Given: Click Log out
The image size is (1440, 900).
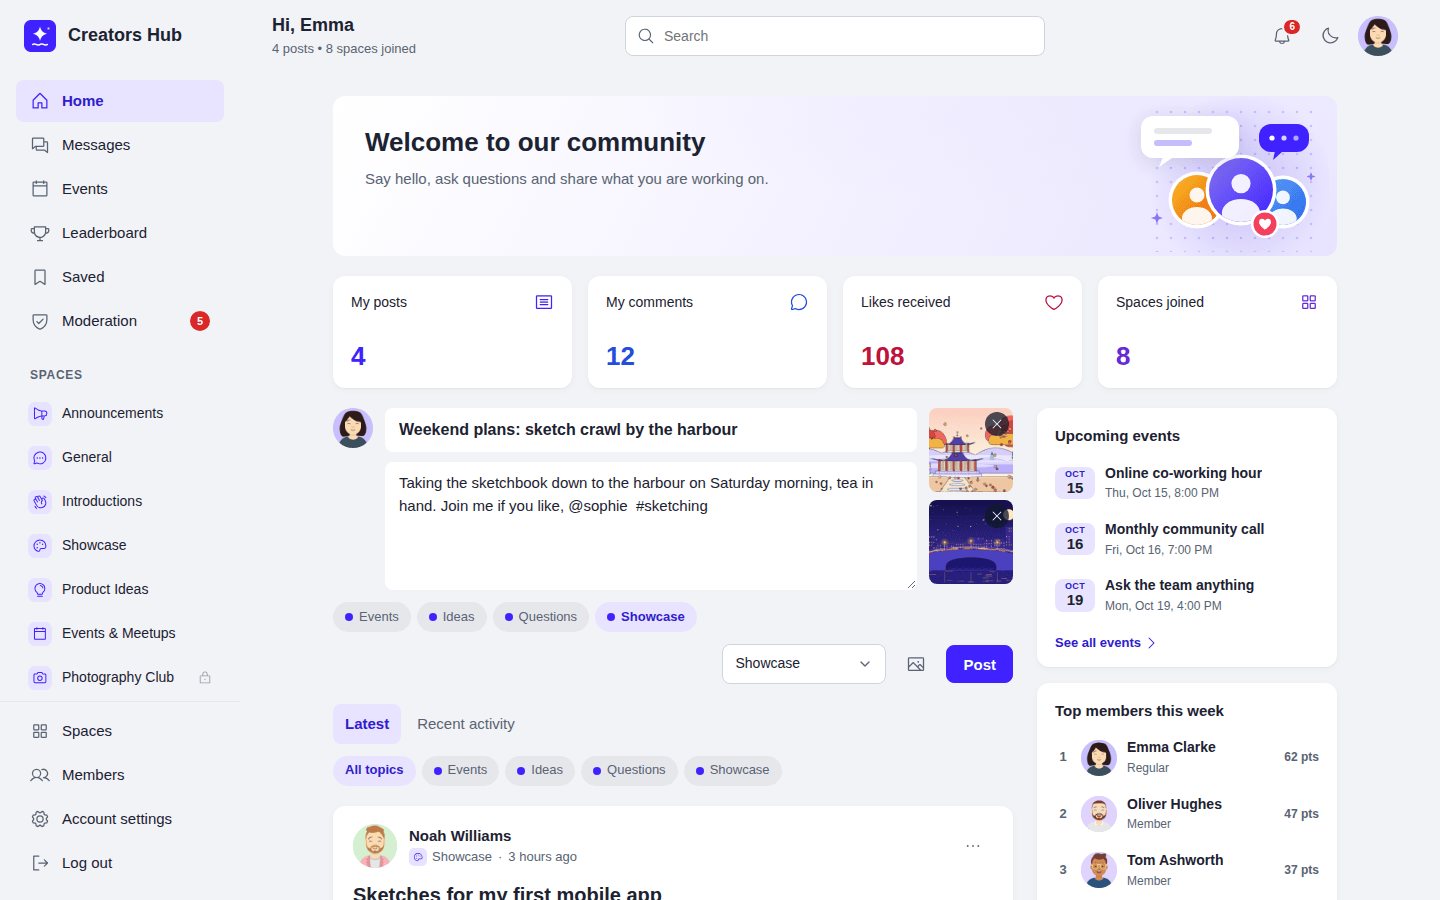Looking at the screenshot, I should click(x=120, y=863).
